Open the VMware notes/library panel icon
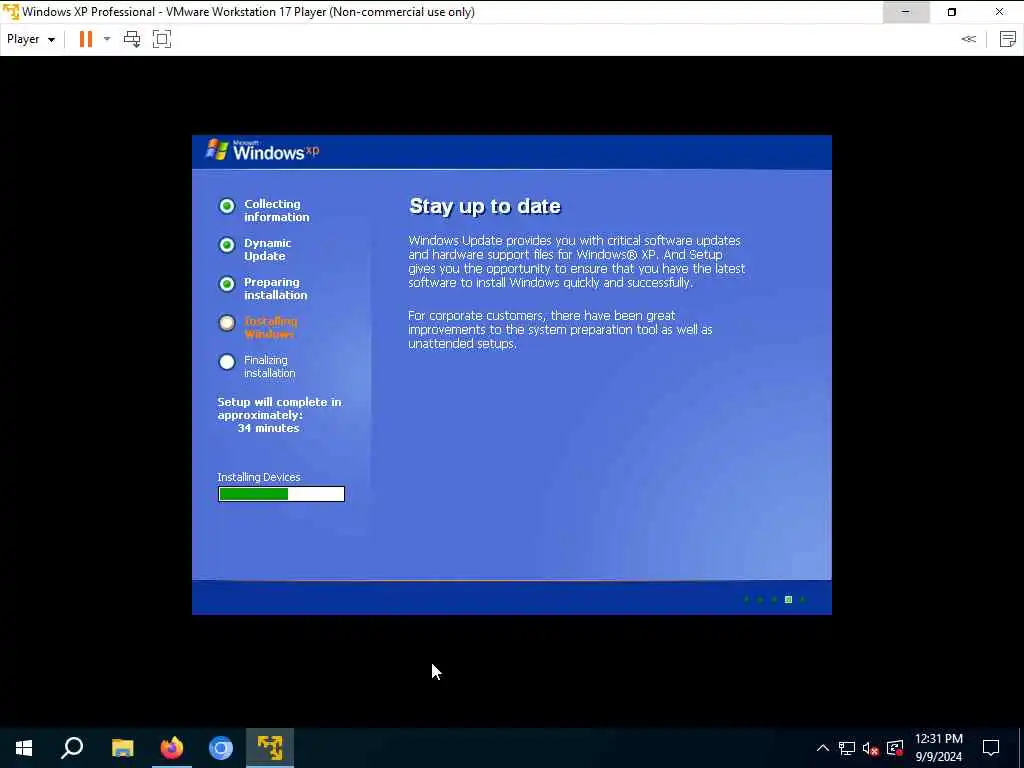1024x768 pixels. coord(1008,39)
